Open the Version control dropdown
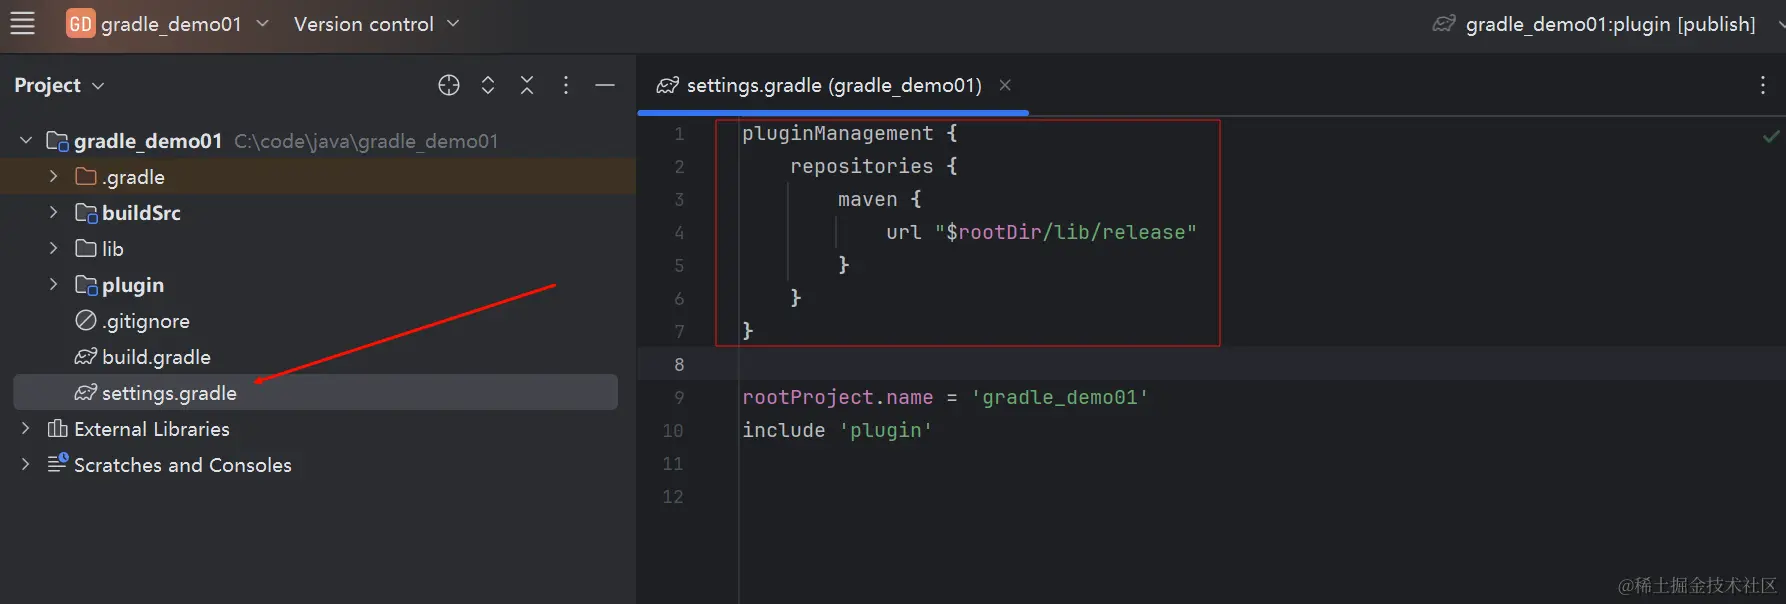 click(x=376, y=23)
